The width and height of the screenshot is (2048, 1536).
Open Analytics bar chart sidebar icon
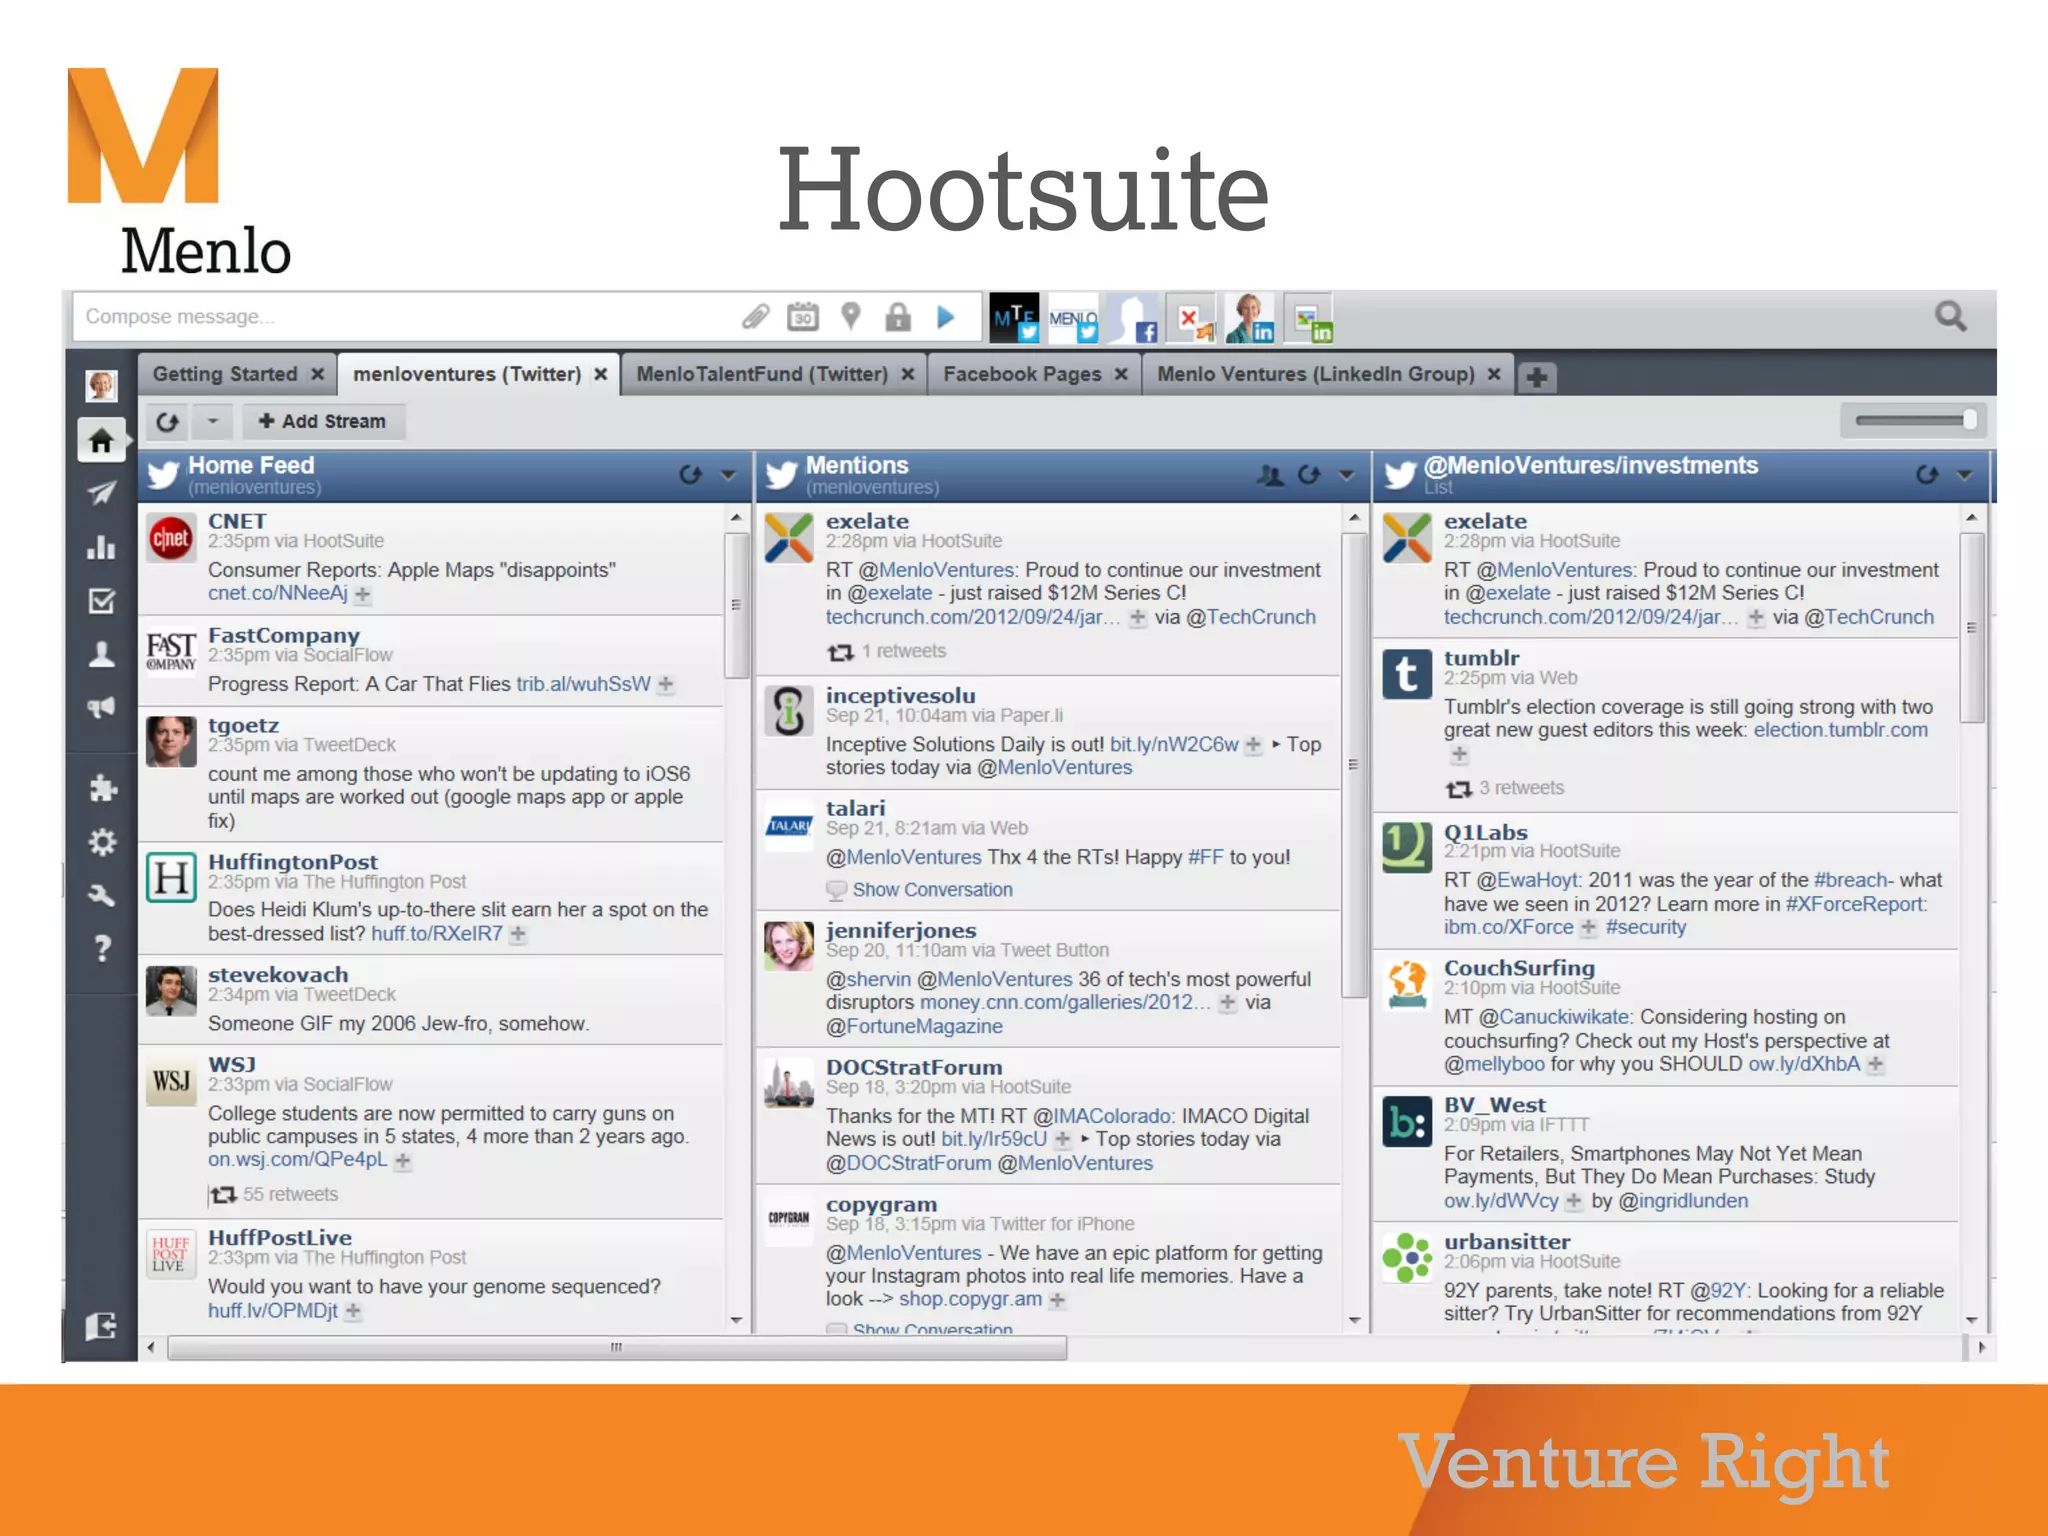[101, 547]
